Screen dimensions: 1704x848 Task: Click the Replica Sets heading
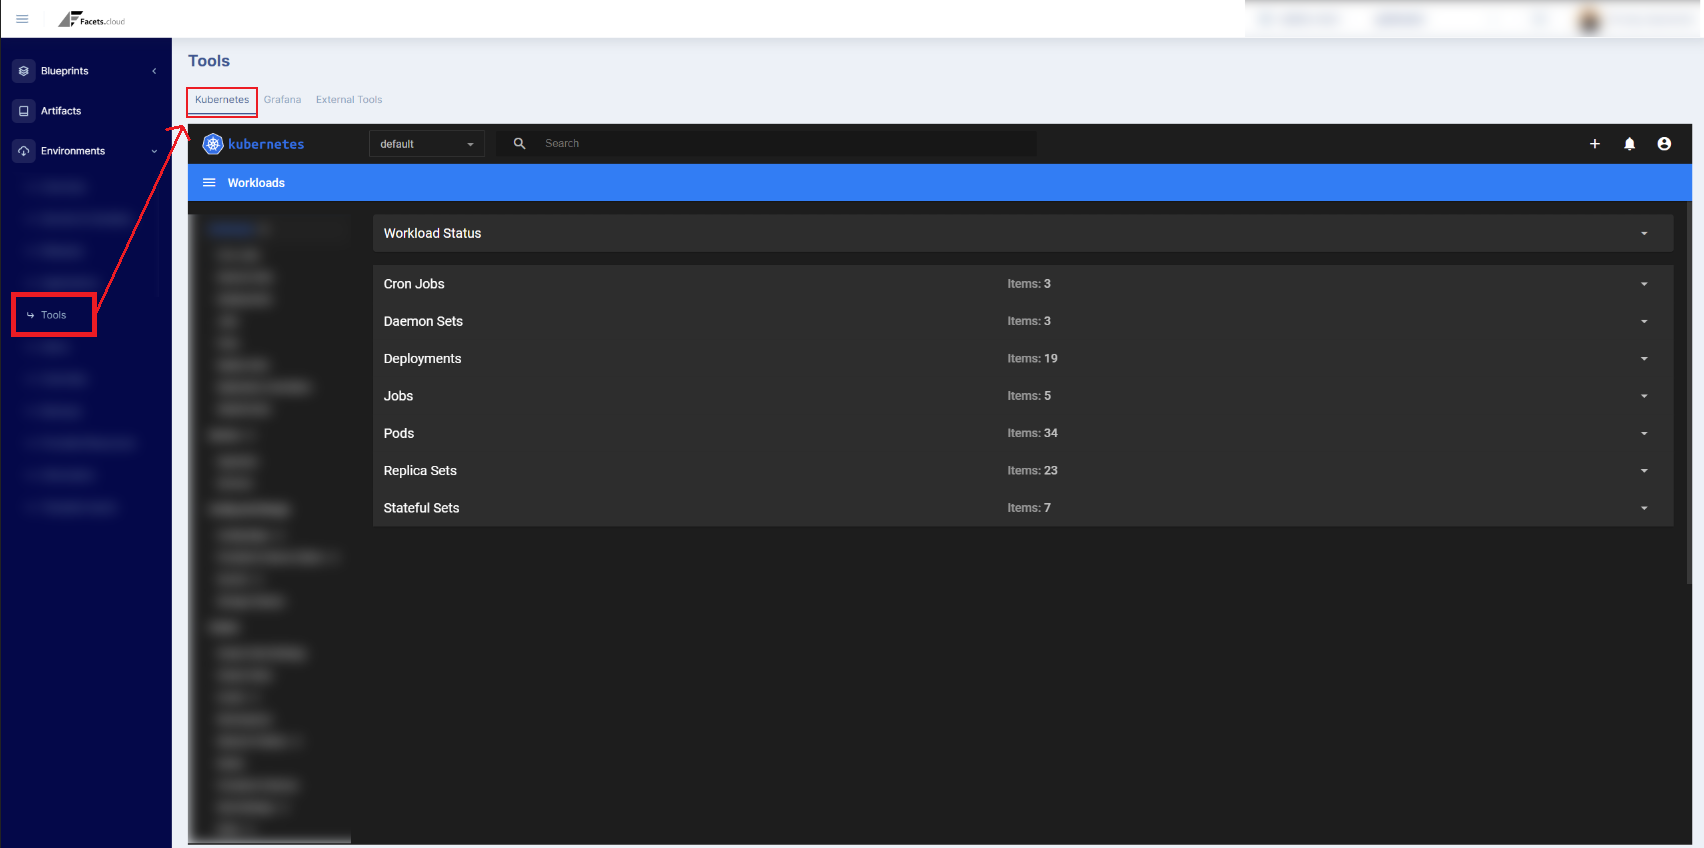pyautogui.click(x=420, y=471)
